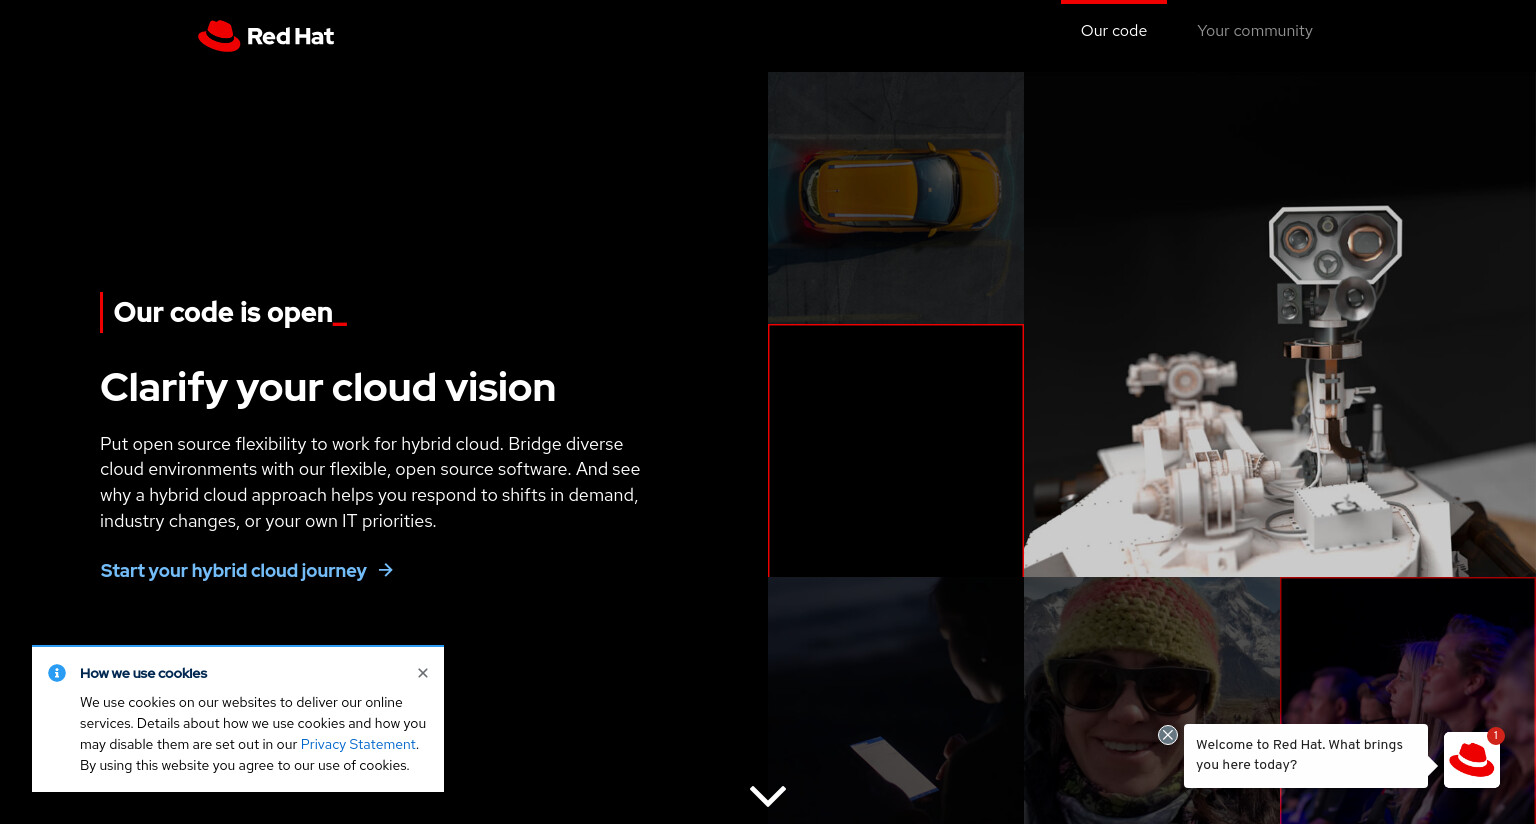Click the scroll-down chevron arrow

(x=768, y=795)
